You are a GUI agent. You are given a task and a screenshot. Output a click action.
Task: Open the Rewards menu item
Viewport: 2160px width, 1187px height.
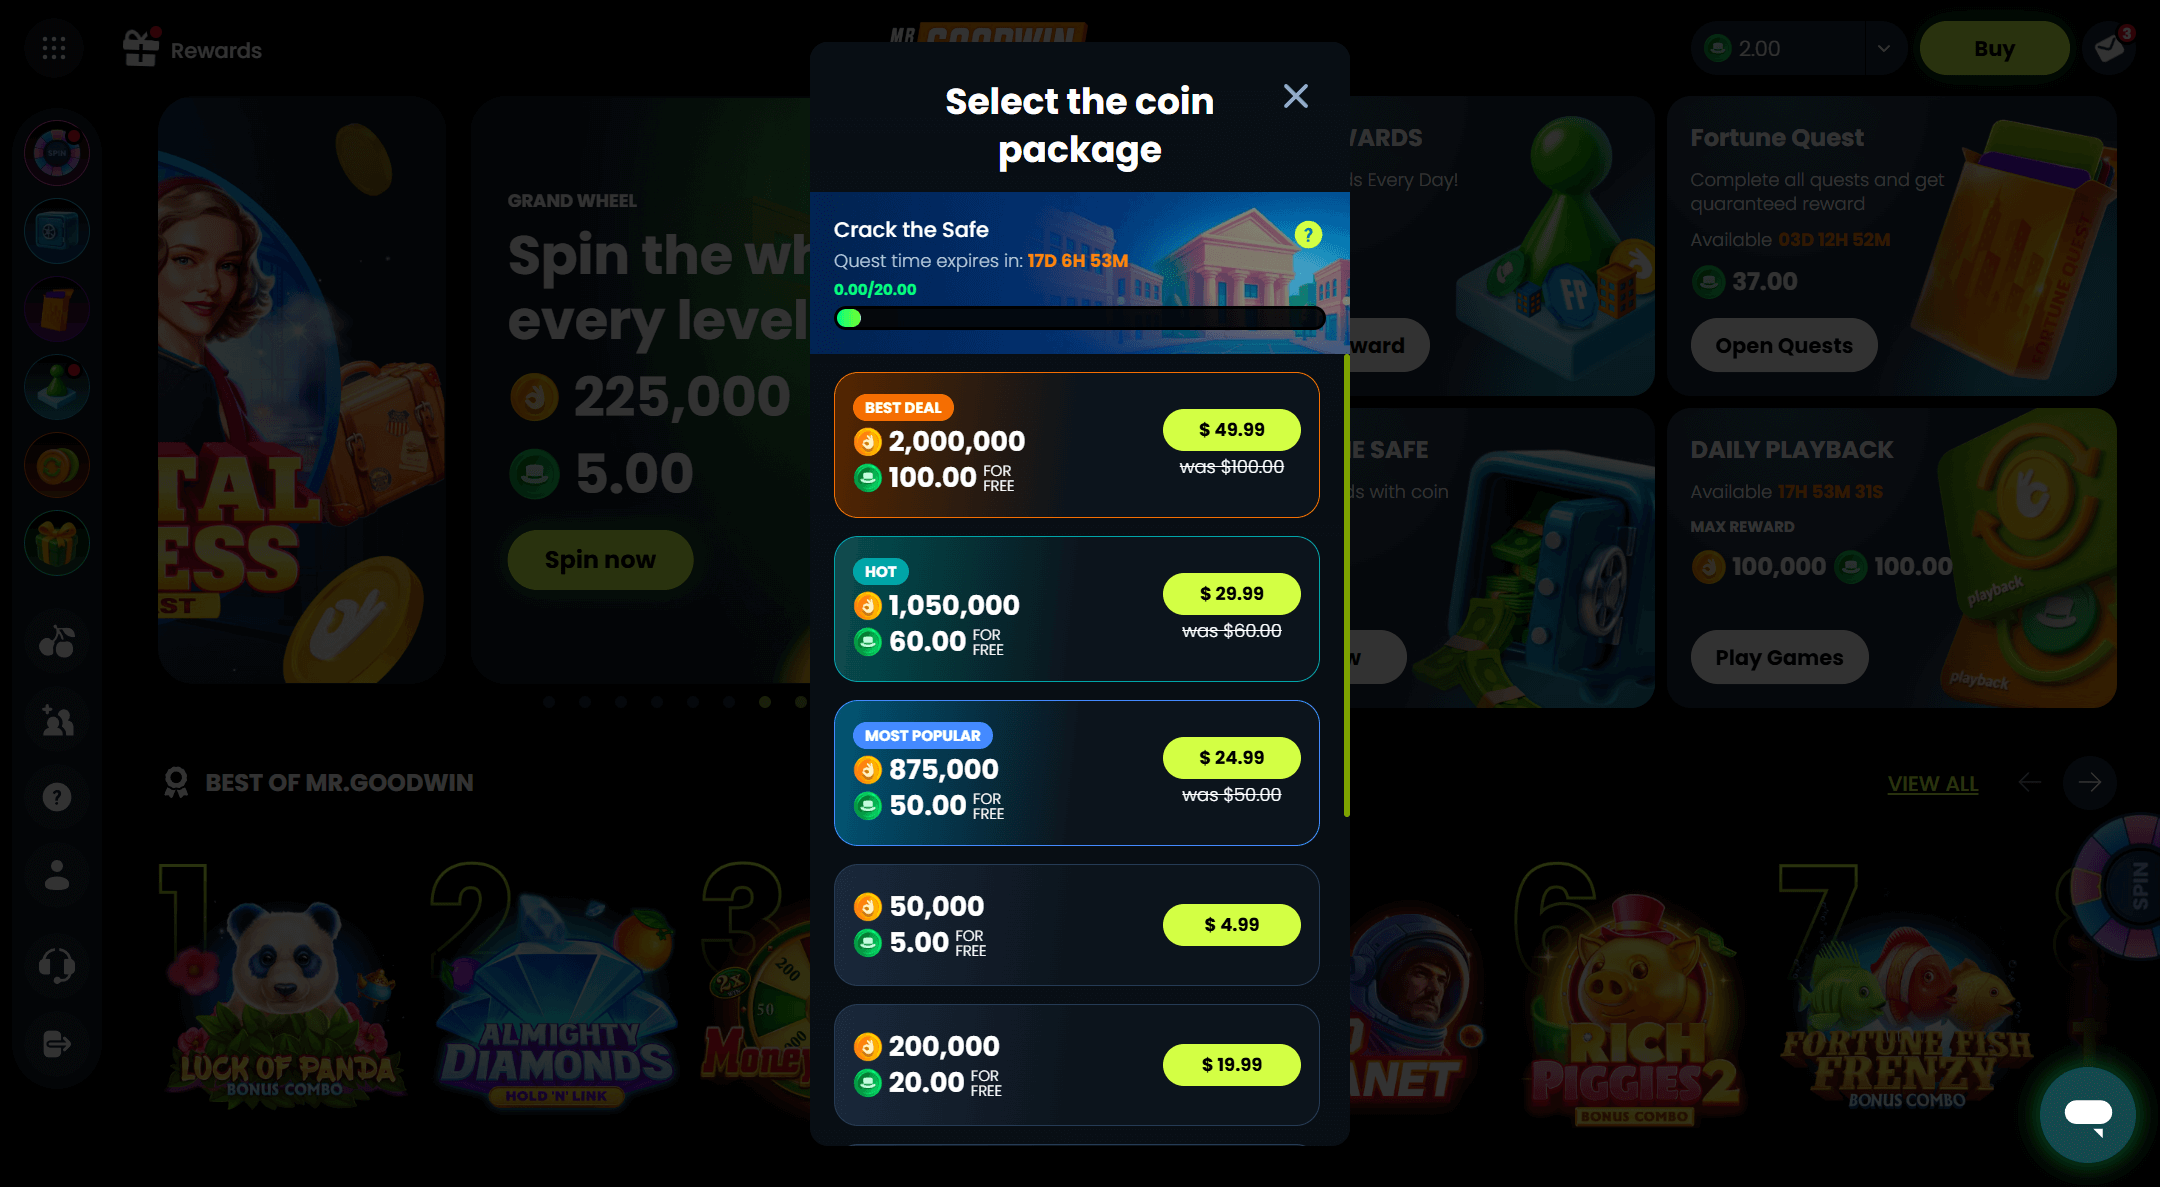[x=192, y=49]
